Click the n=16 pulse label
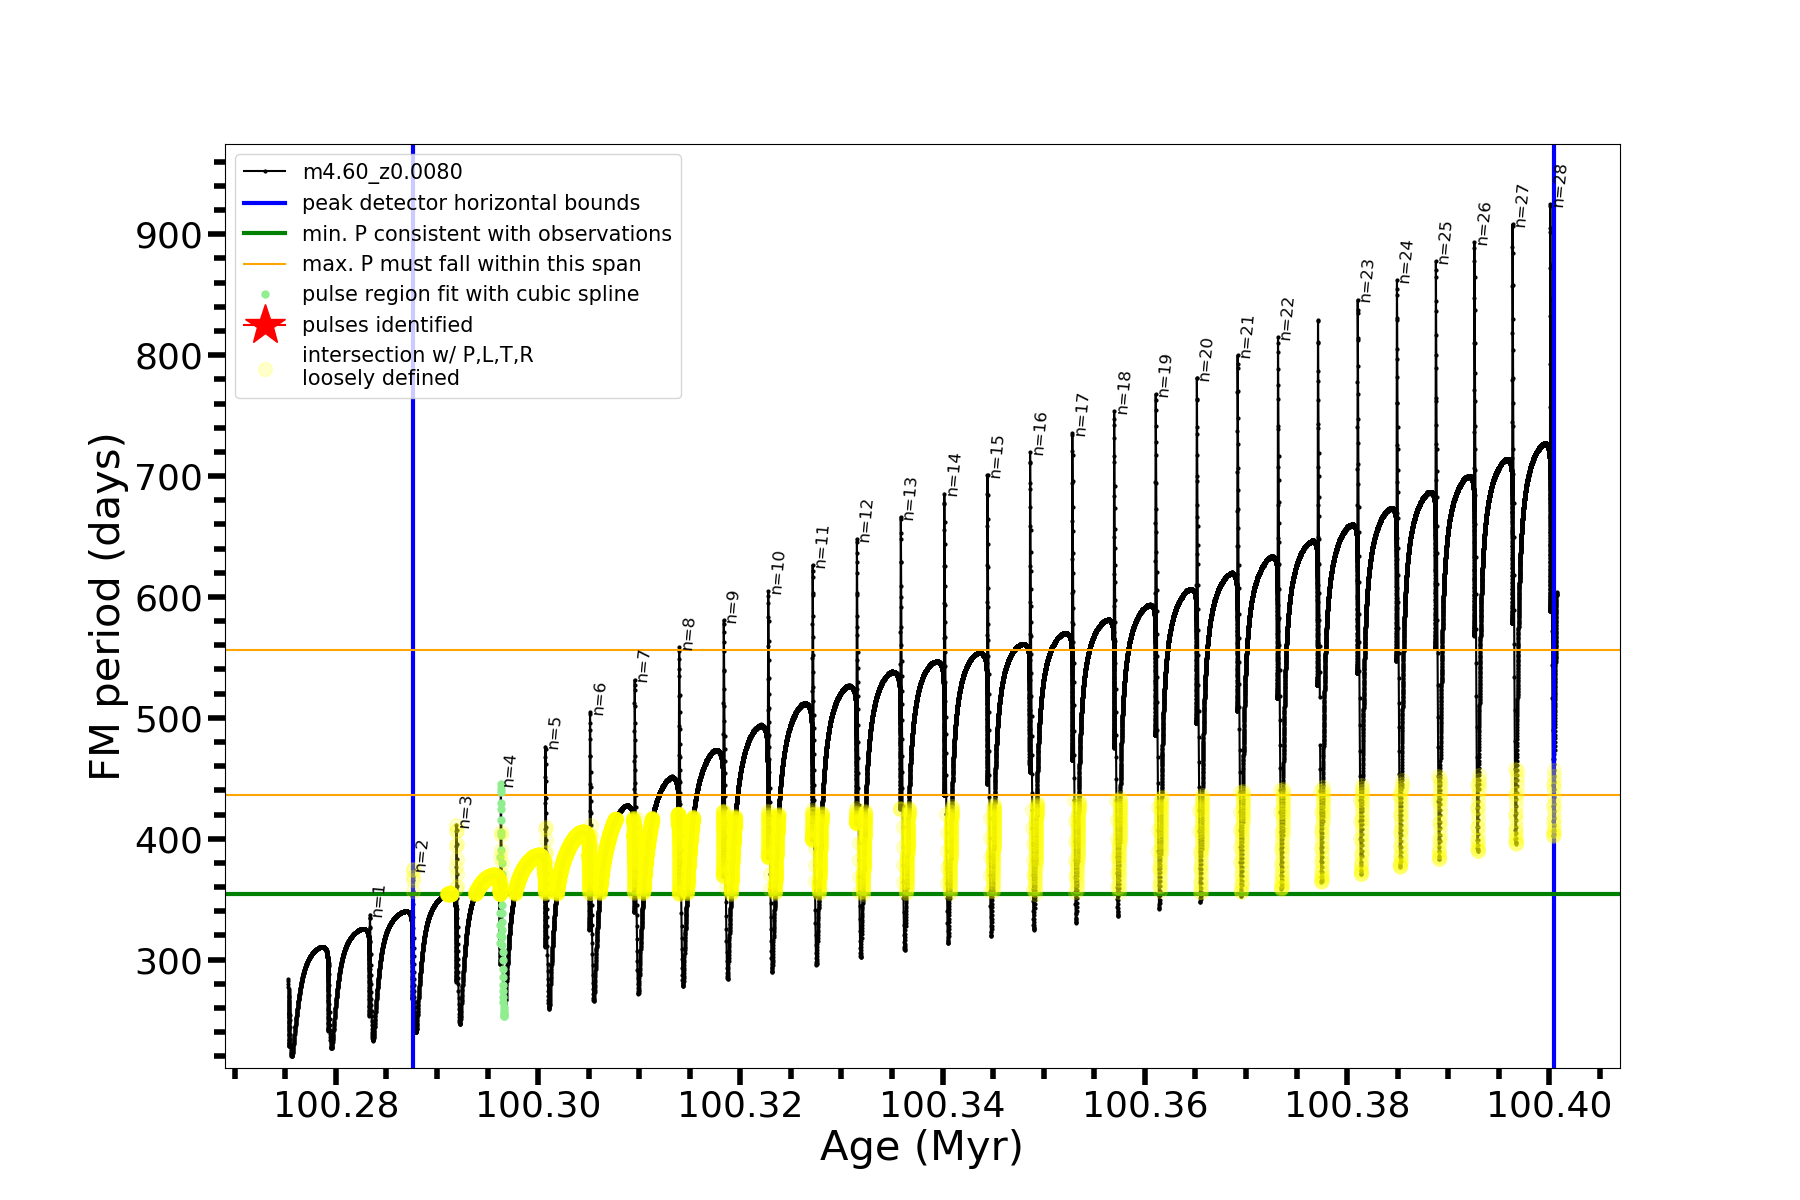 click(x=1040, y=434)
